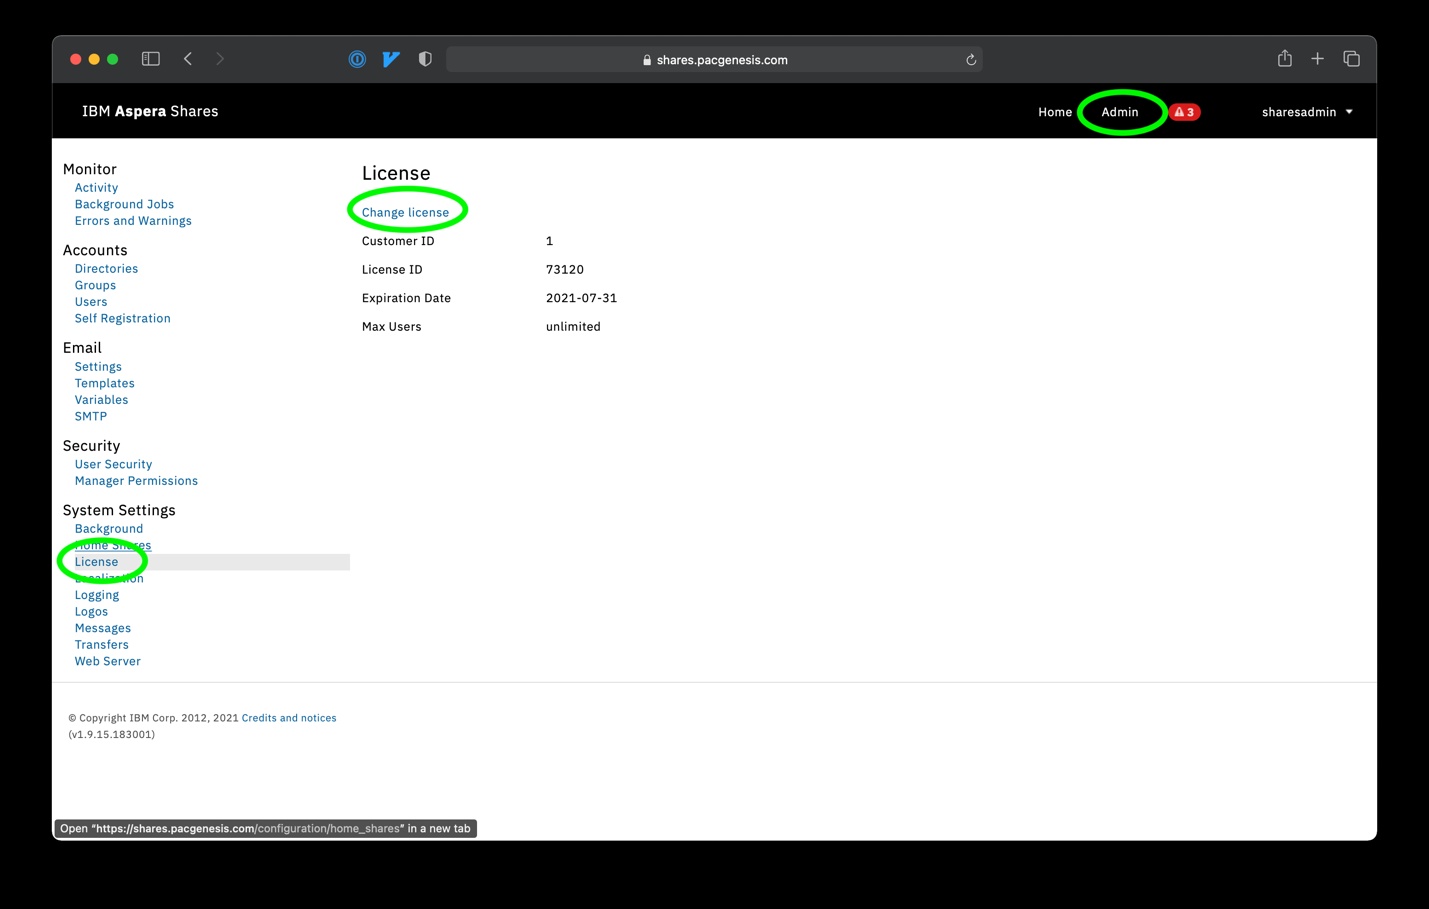The image size is (1429, 909).
Task: Open Email Templates link
Action: pyautogui.click(x=104, y=383)
